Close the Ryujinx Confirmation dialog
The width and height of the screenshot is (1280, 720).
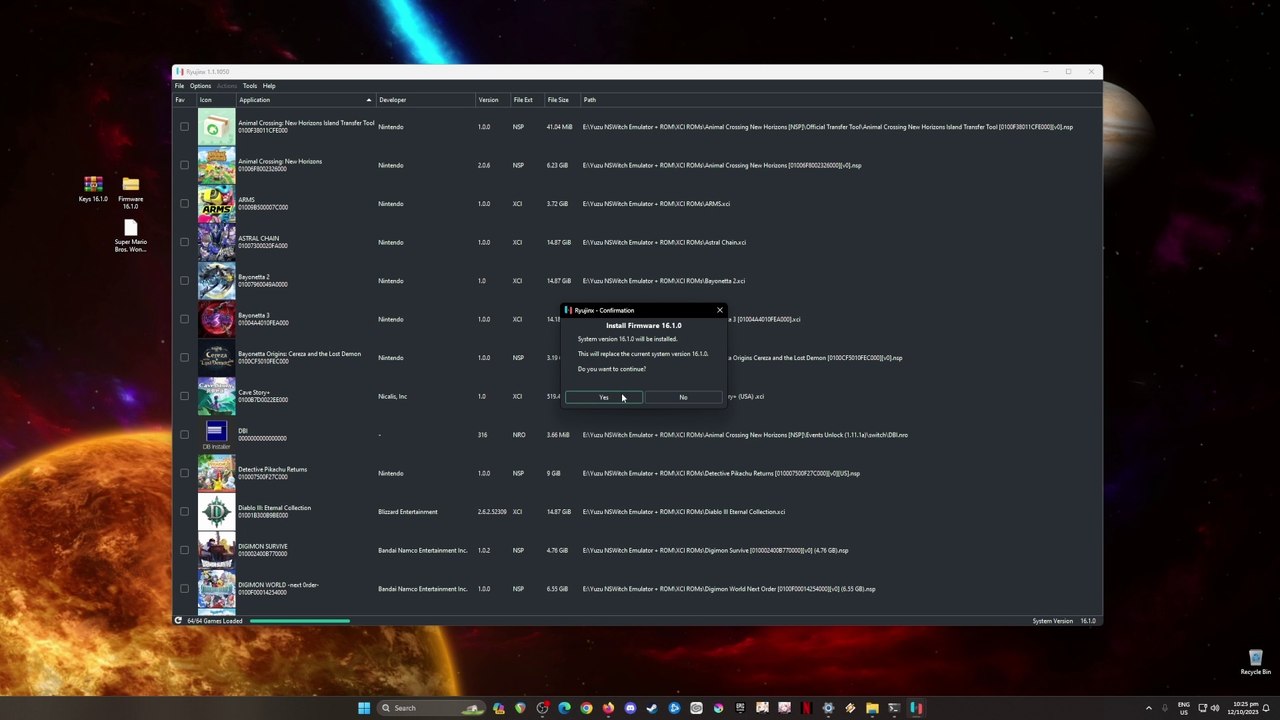click(x=719, y=310)
